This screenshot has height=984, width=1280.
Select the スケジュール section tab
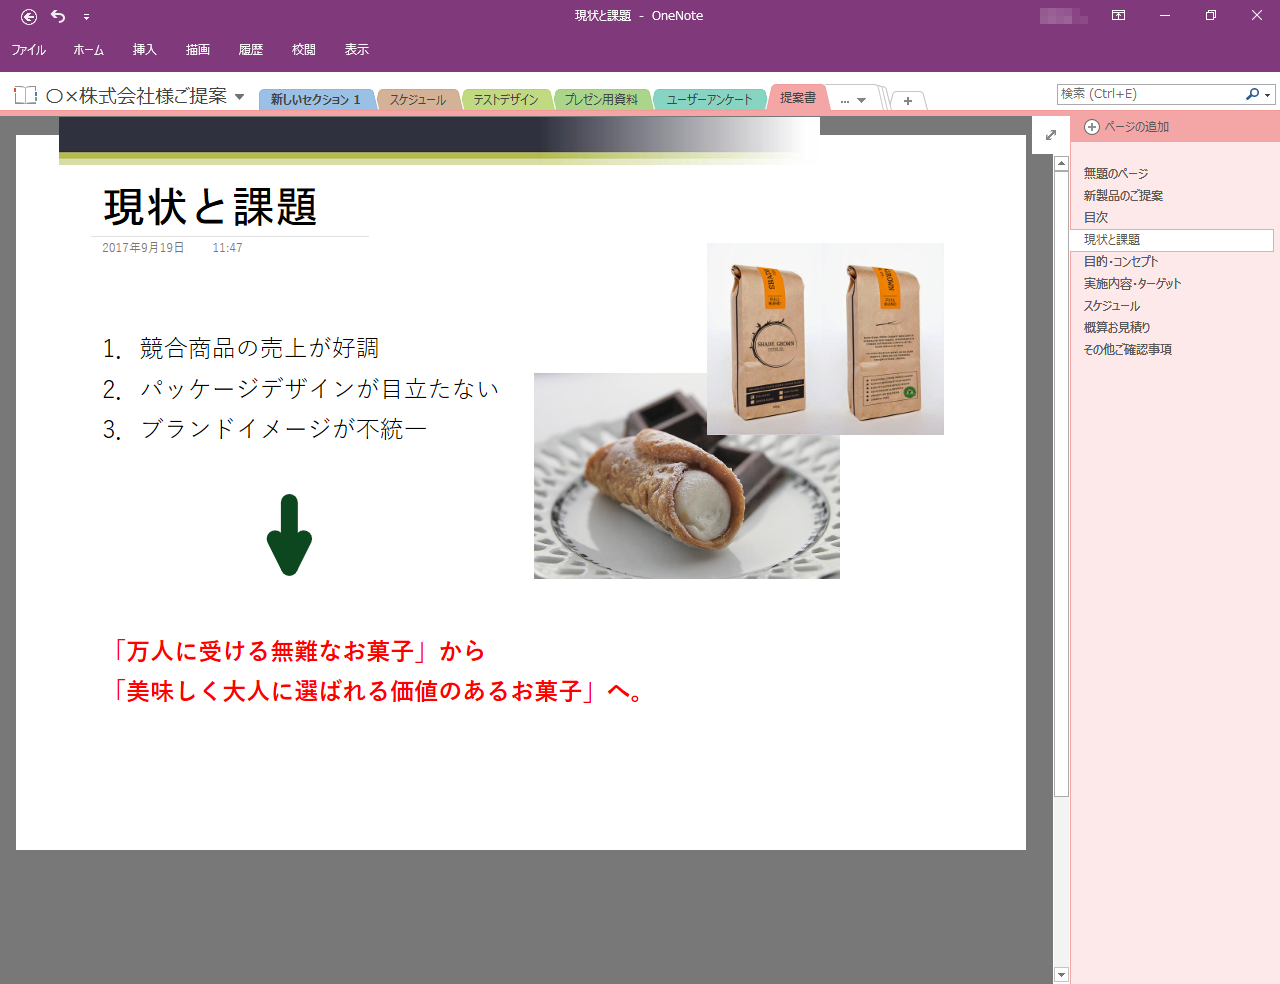coord(418,99)
